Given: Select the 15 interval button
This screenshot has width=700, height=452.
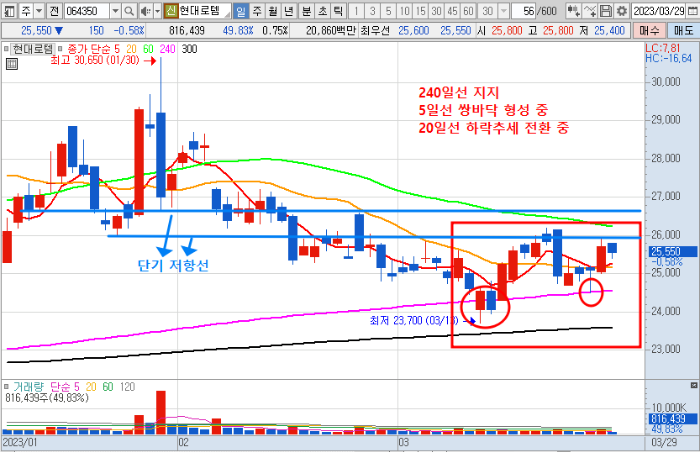Looking at the screenshot, I should coord(421,11).
